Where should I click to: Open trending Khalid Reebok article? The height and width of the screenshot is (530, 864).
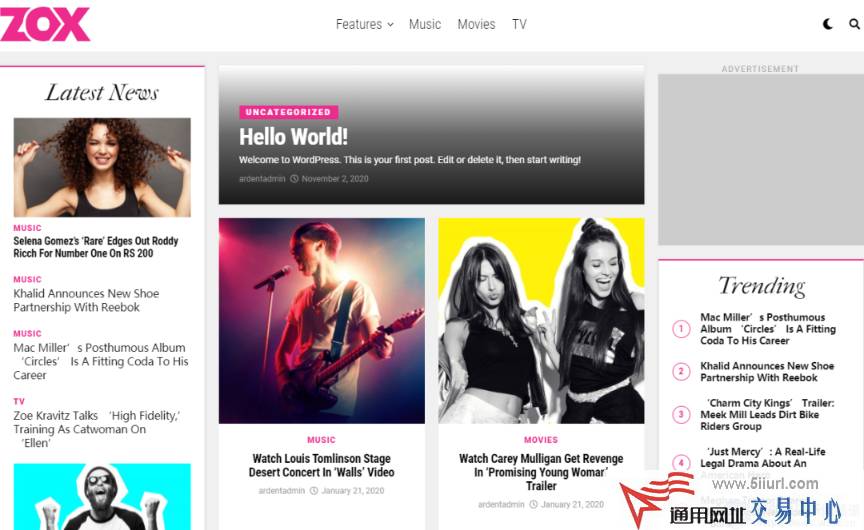click(767, 371)
